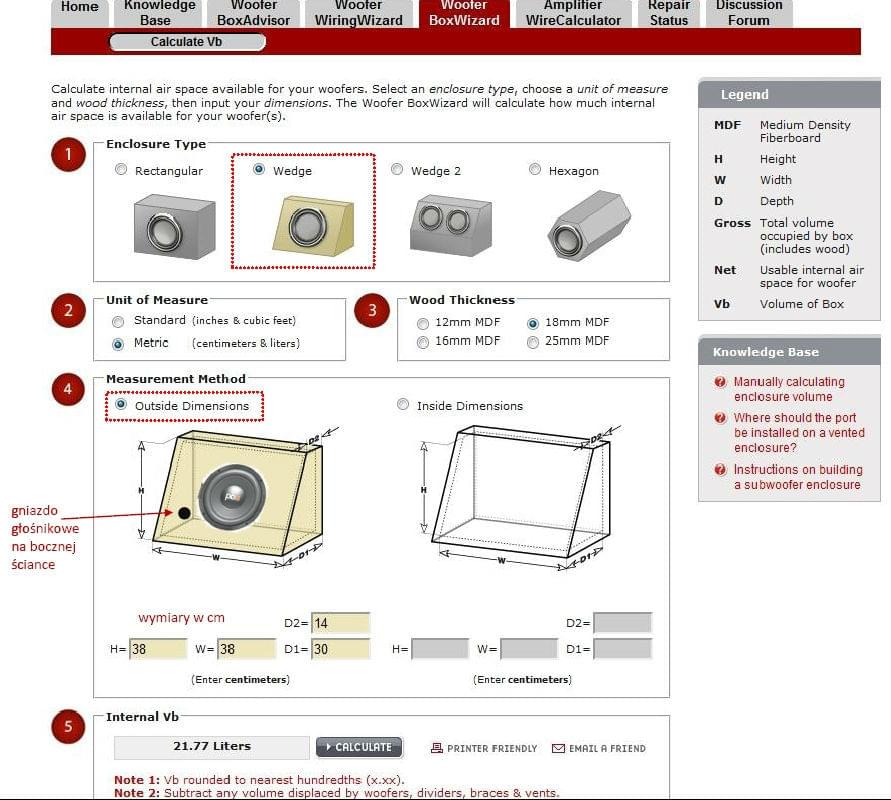Image resolution: width=891 pixels, height=800 pixels.
Task: Click the Email a Friend envelope icon
Action: (x=559, y=748)
